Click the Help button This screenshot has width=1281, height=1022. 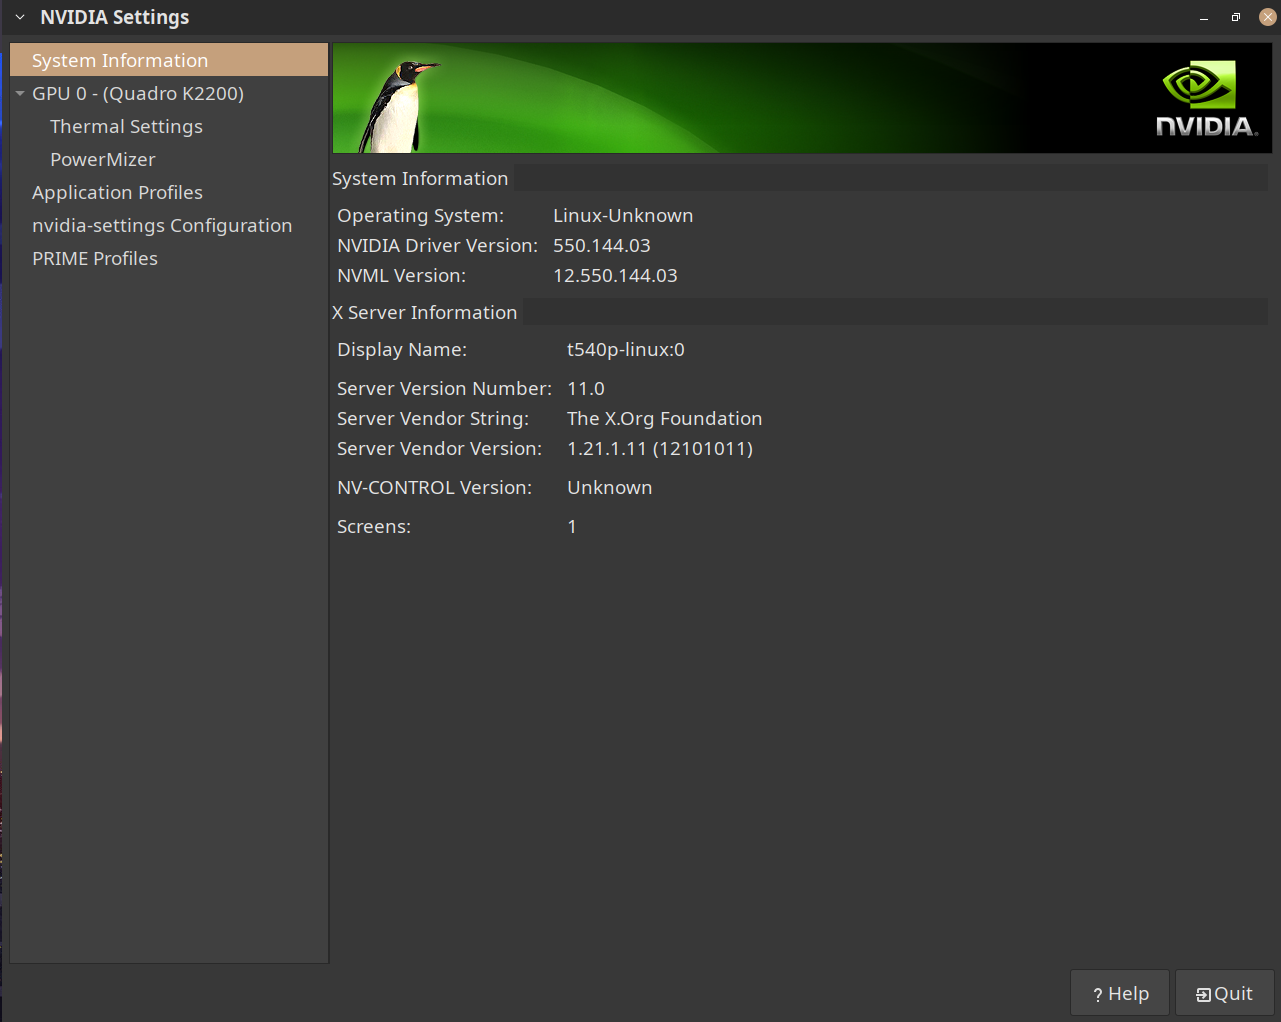[1120, 993]
